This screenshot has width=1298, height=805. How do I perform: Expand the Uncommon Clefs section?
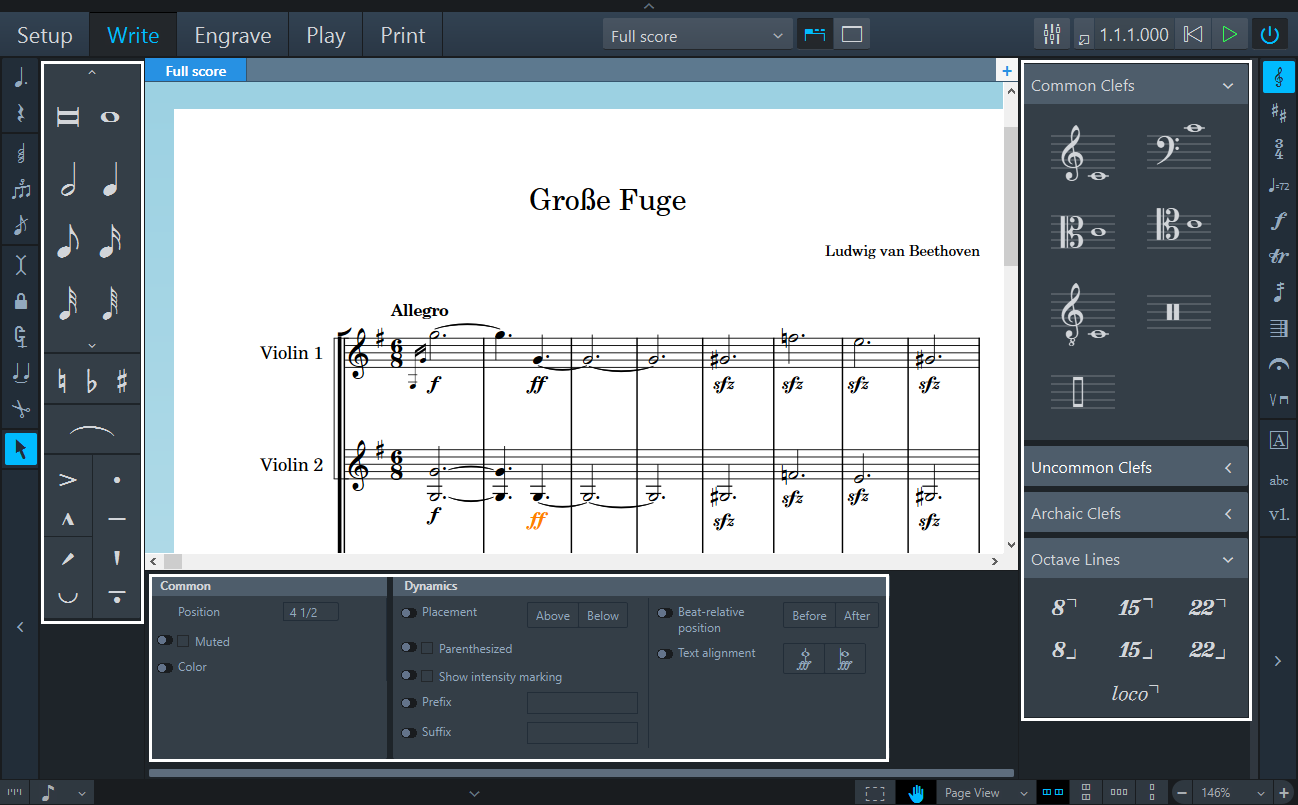tap(1228, 468)
